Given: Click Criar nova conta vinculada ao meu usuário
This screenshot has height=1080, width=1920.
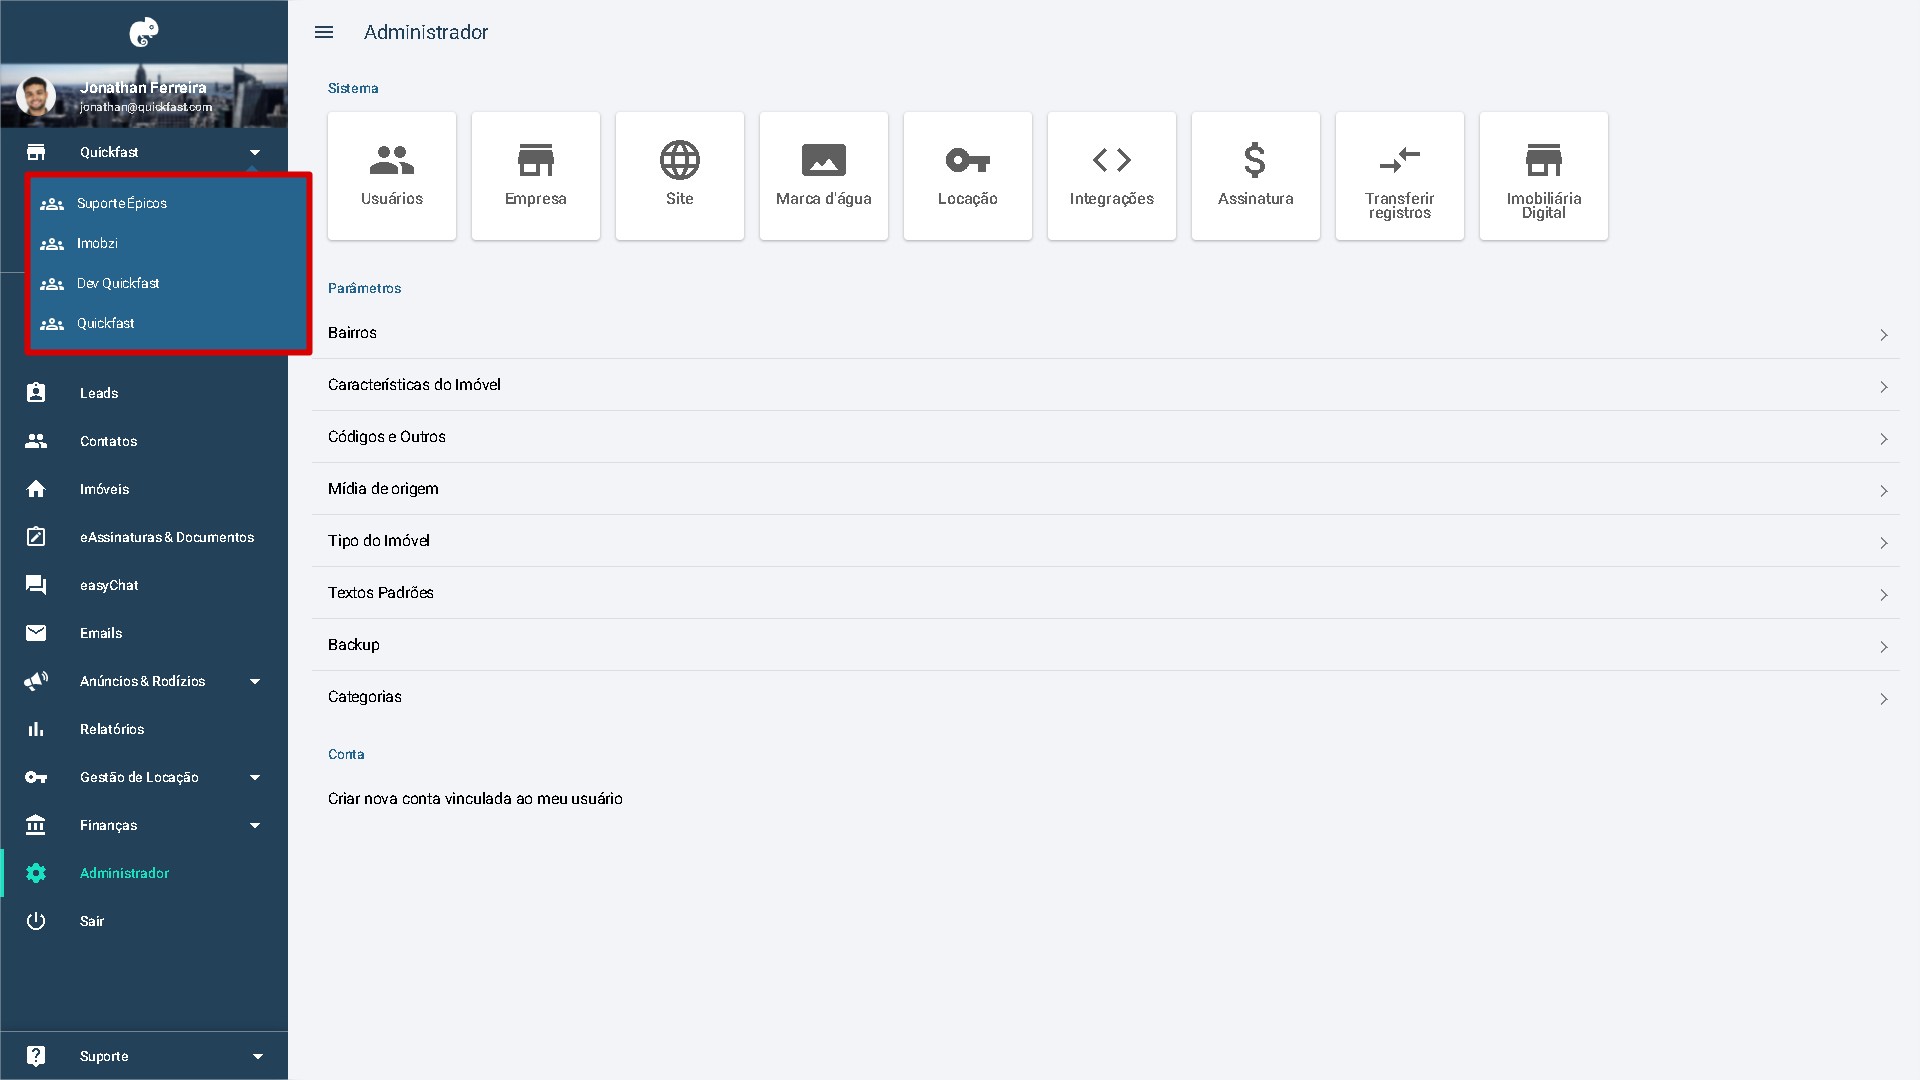Looking at the screenshot, I should tap(475, 799).
